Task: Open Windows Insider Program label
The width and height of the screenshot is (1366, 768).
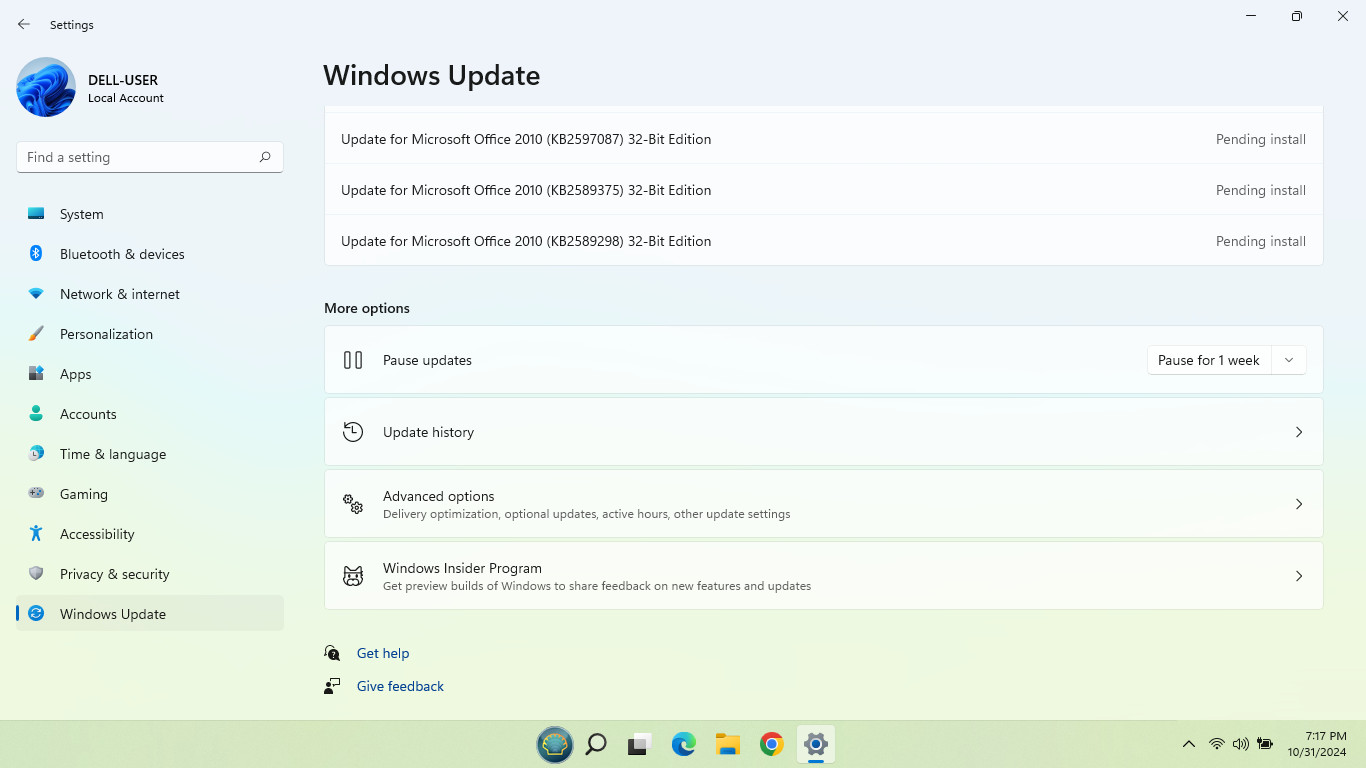Action: (x=462, y=568)
